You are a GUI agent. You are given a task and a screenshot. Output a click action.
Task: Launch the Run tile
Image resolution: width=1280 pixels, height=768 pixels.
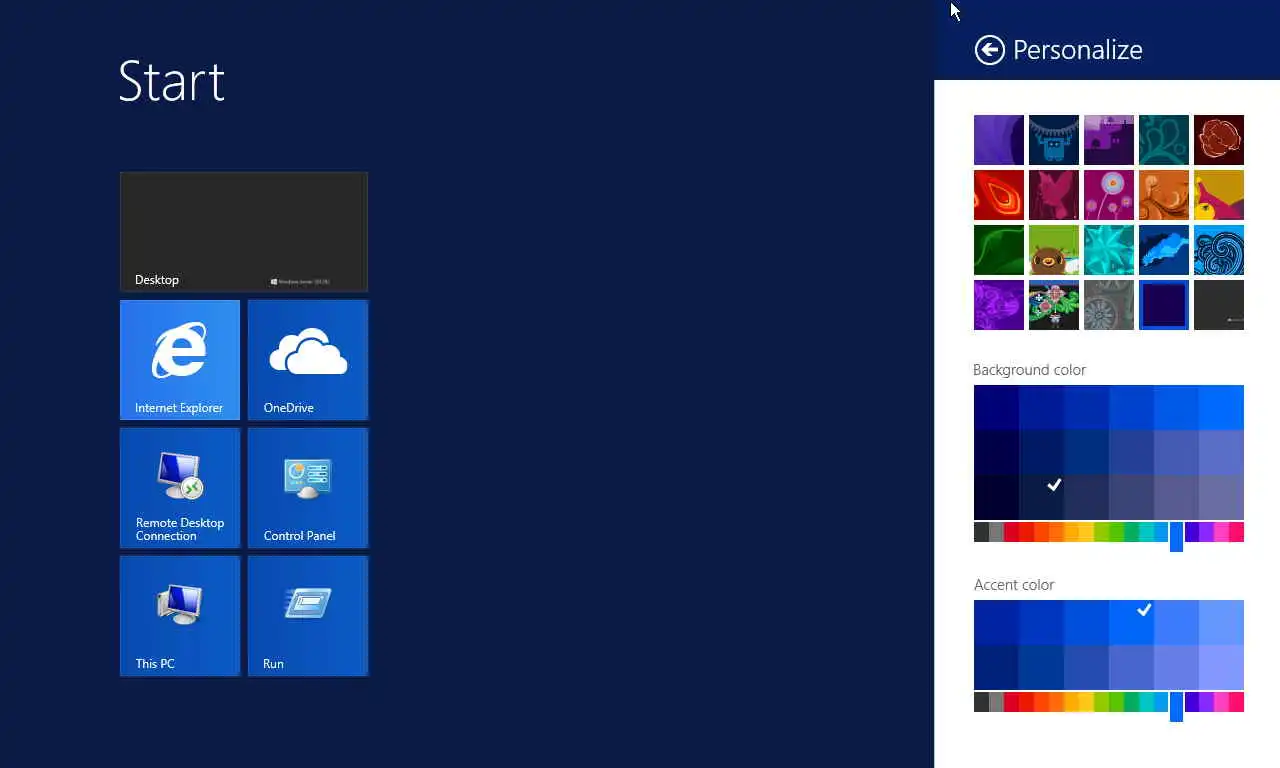[x=308, y=616]
